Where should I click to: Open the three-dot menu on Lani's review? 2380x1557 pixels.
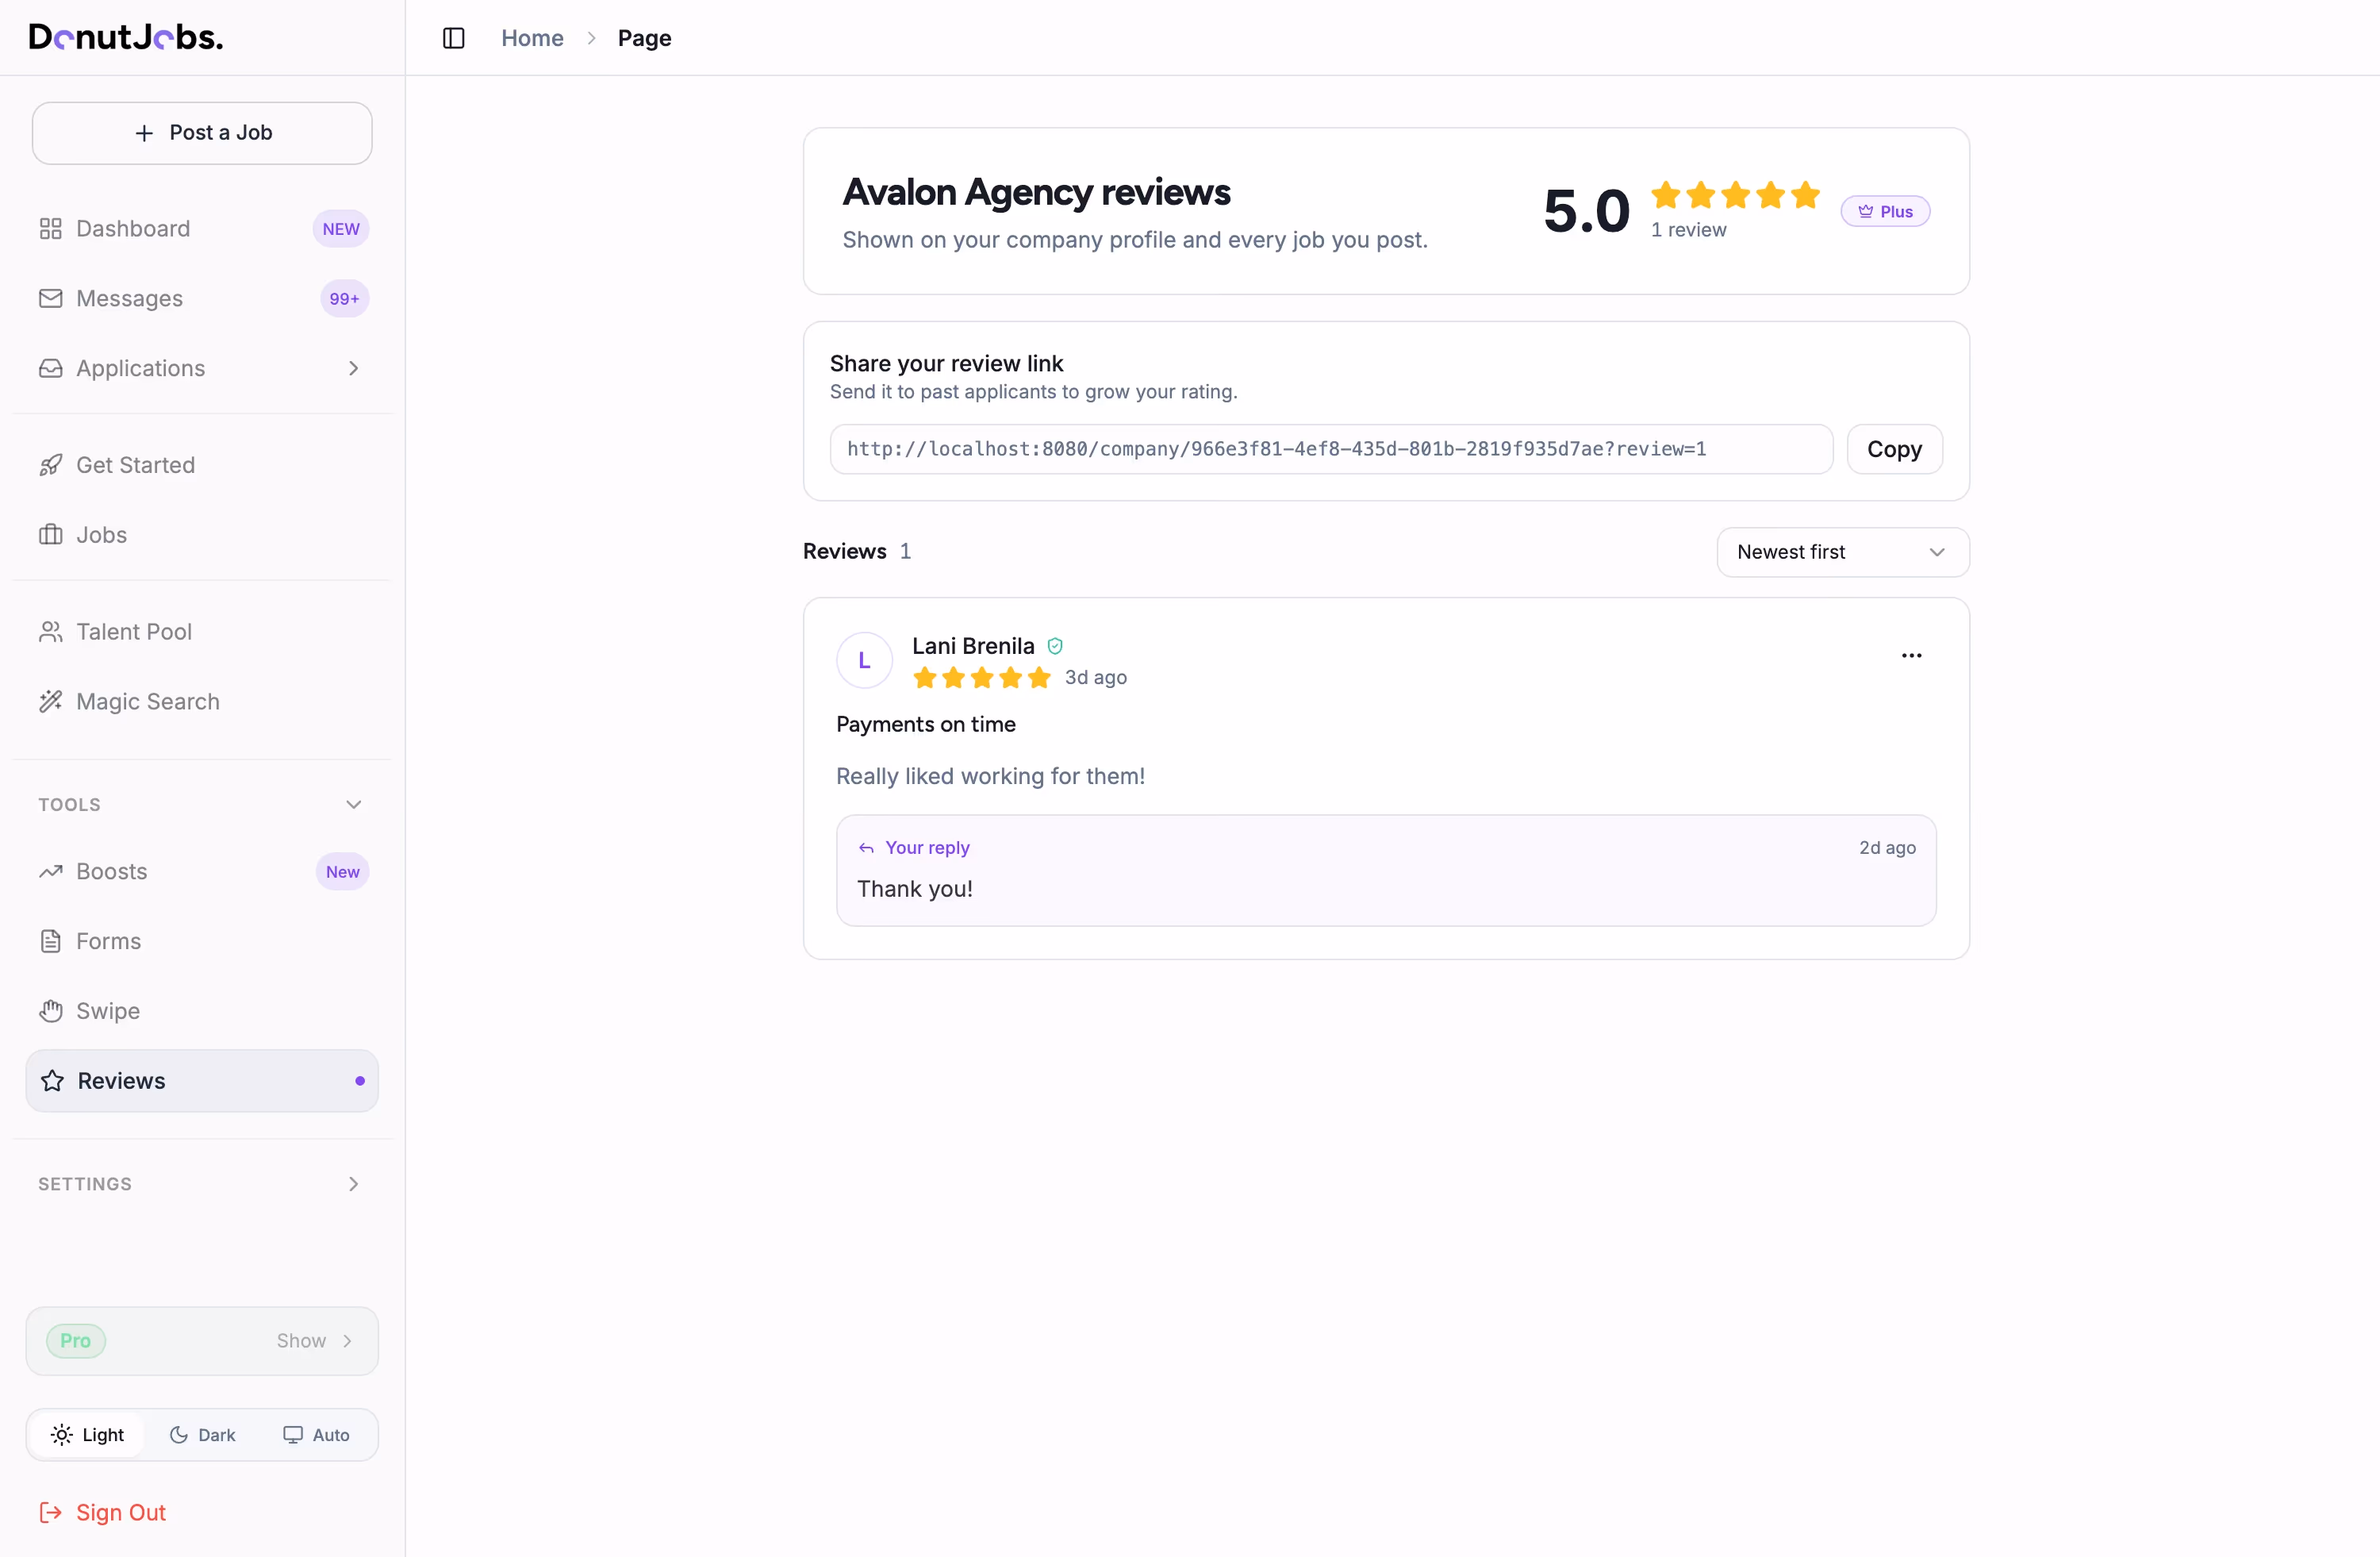coord(1911,656)
